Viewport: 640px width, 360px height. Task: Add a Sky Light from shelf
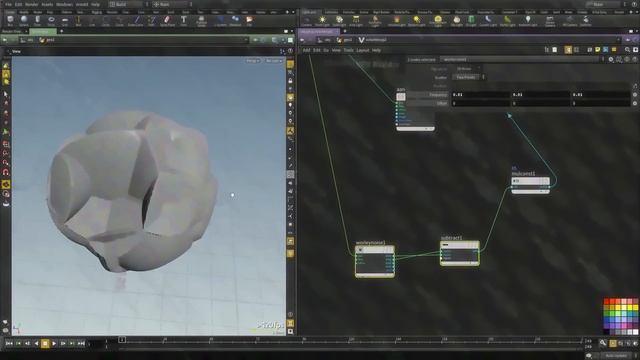coord(457,20)
